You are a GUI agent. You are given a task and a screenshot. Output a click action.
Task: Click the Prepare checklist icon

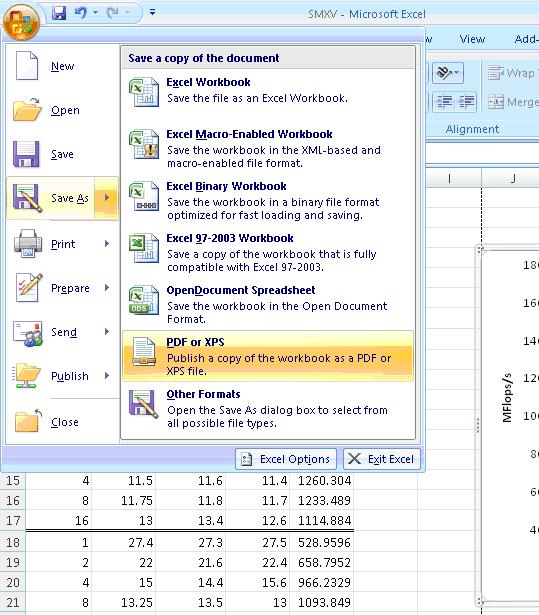29,287
